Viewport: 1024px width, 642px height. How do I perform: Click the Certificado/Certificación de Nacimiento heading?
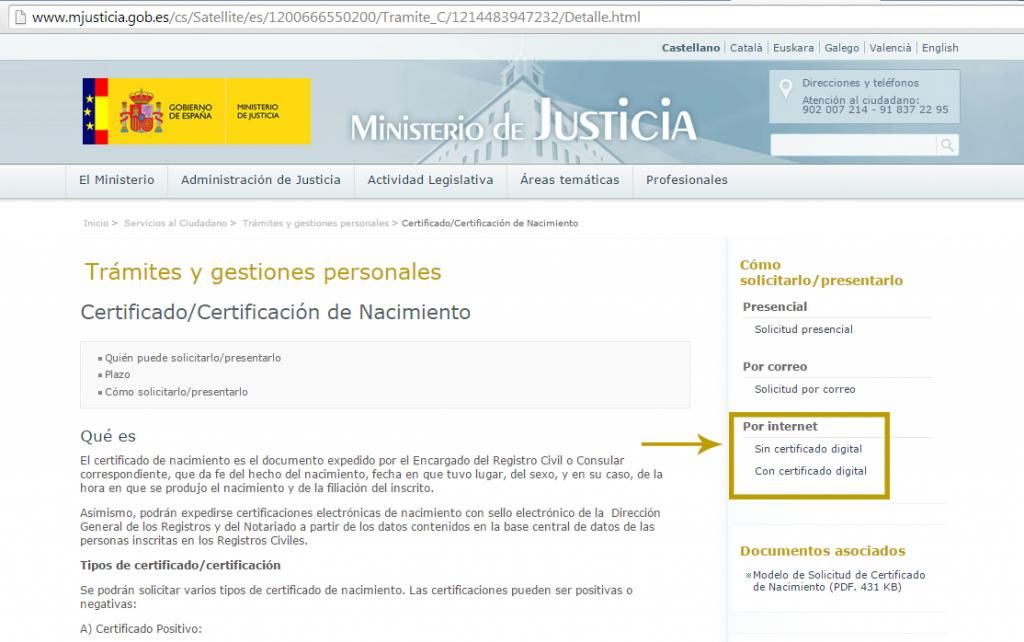click(275, 312)
